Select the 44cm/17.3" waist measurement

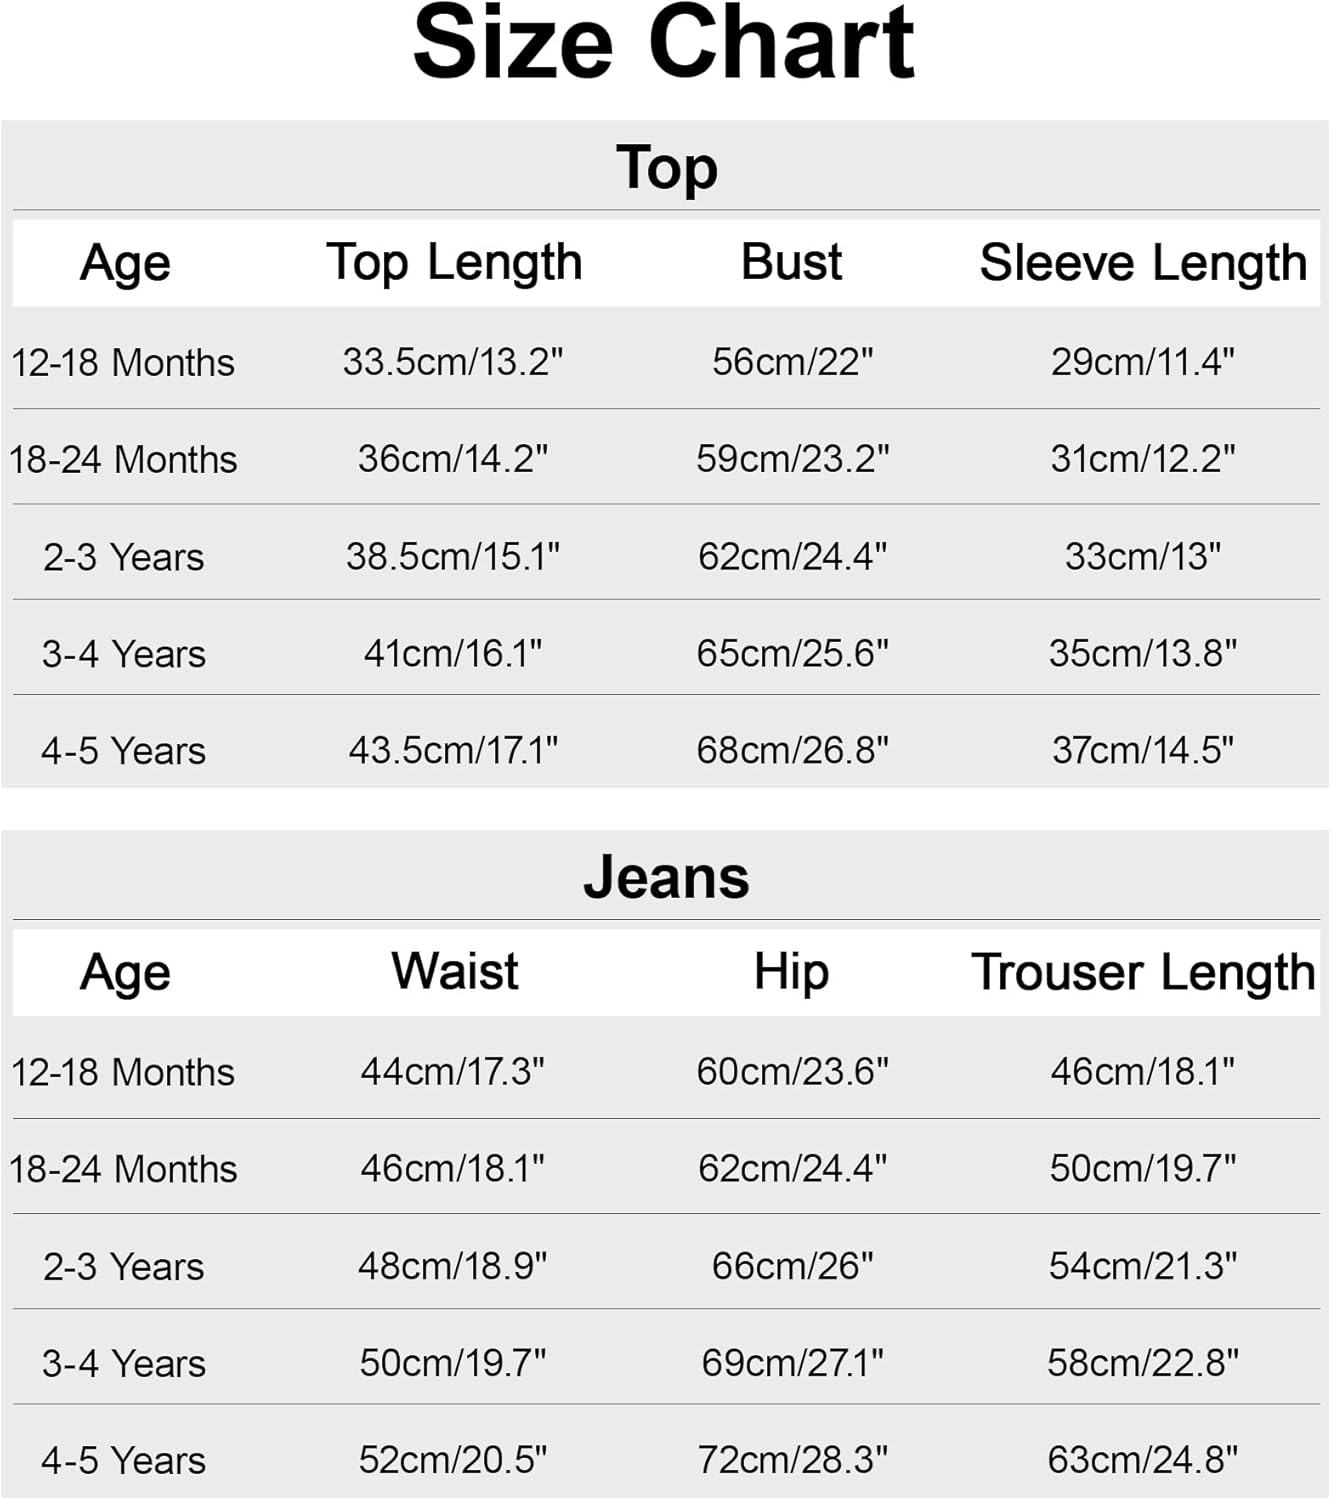453,1071
